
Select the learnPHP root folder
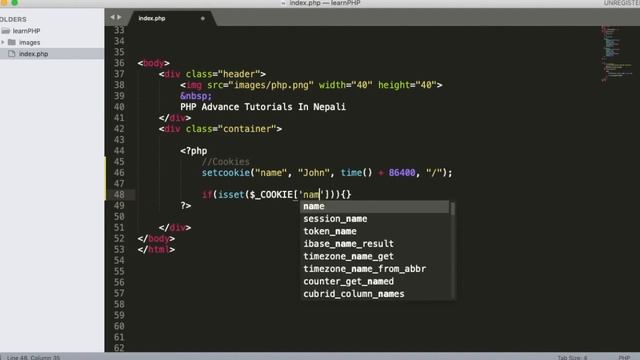(27, 31)
